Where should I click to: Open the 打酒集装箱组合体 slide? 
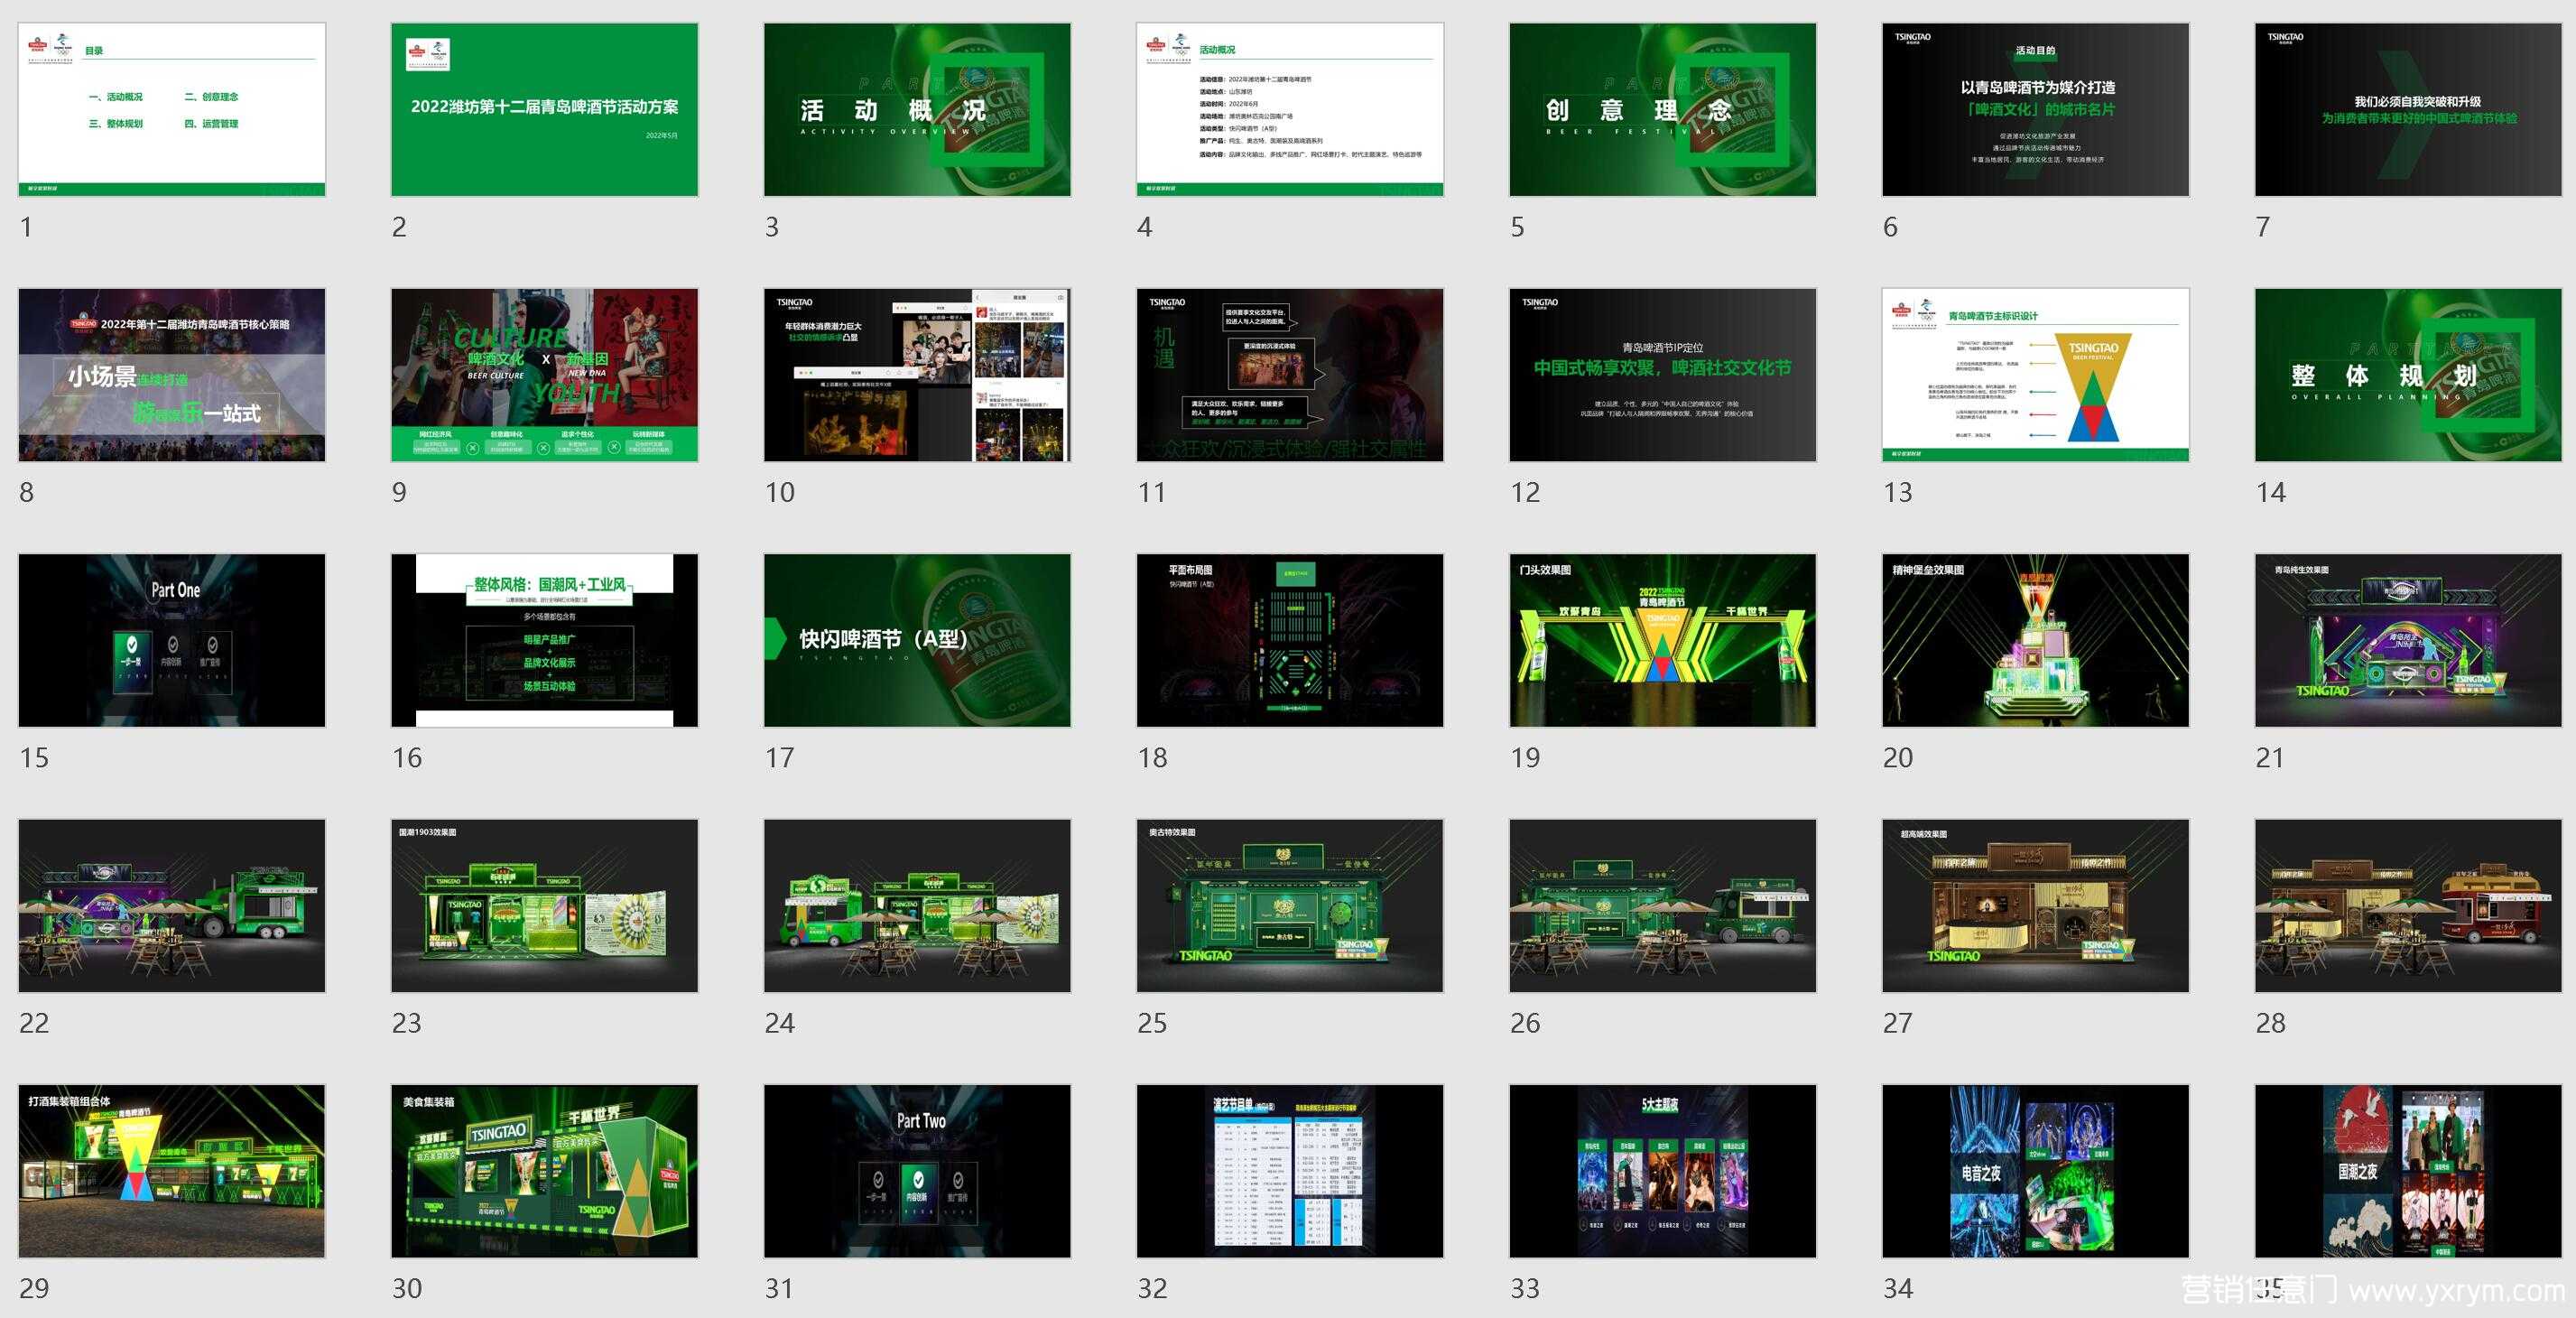[x=172, y=1171]
